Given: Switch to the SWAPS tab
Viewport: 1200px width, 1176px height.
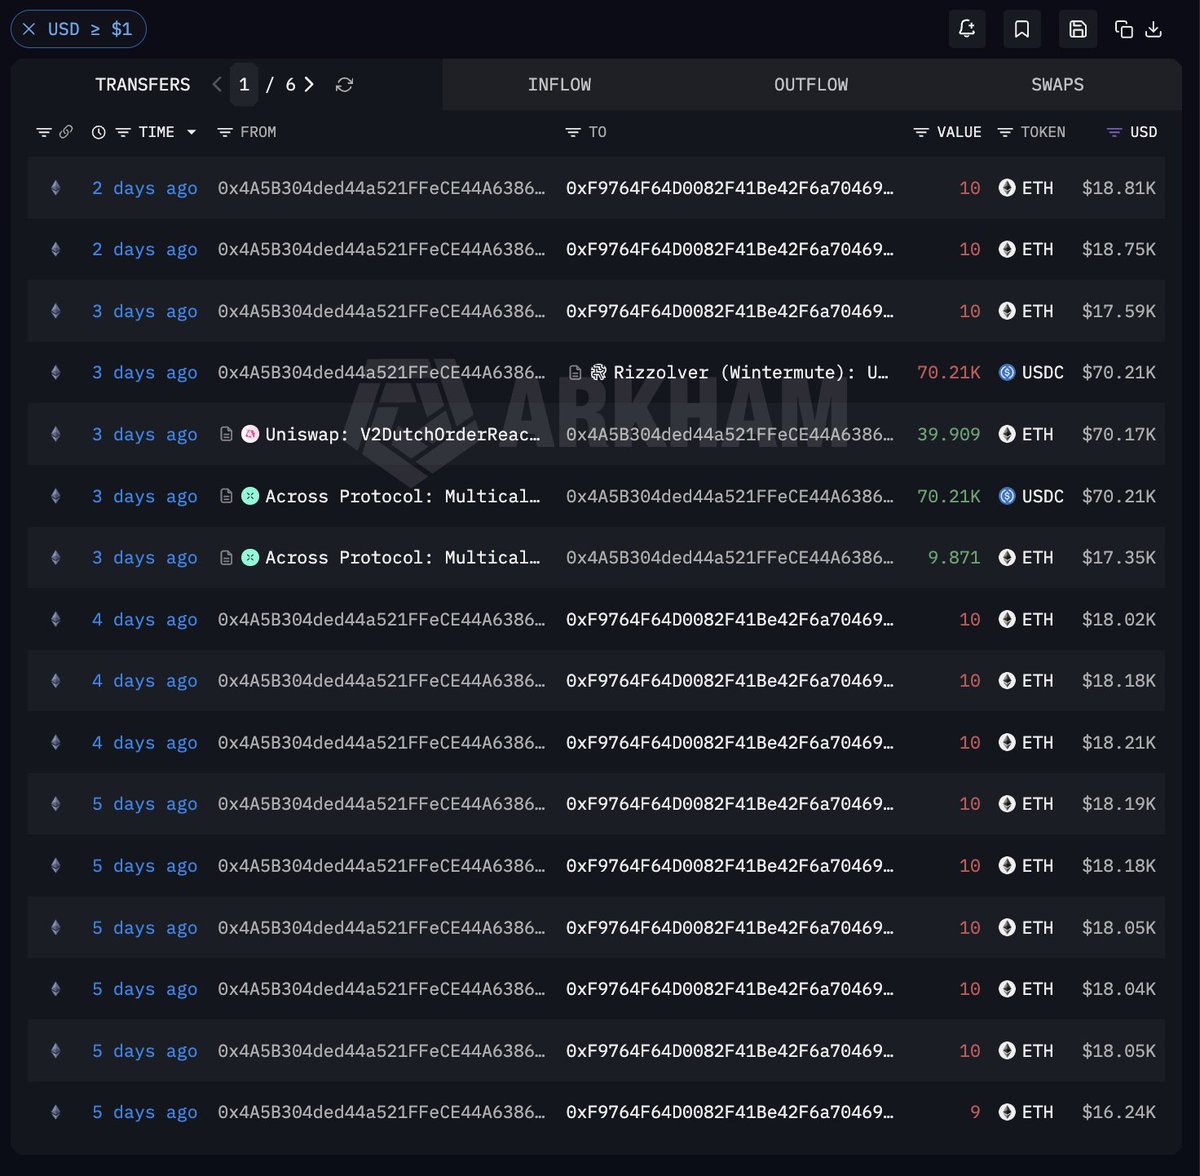Looking at the screenshot, I should click(1057, 85).
